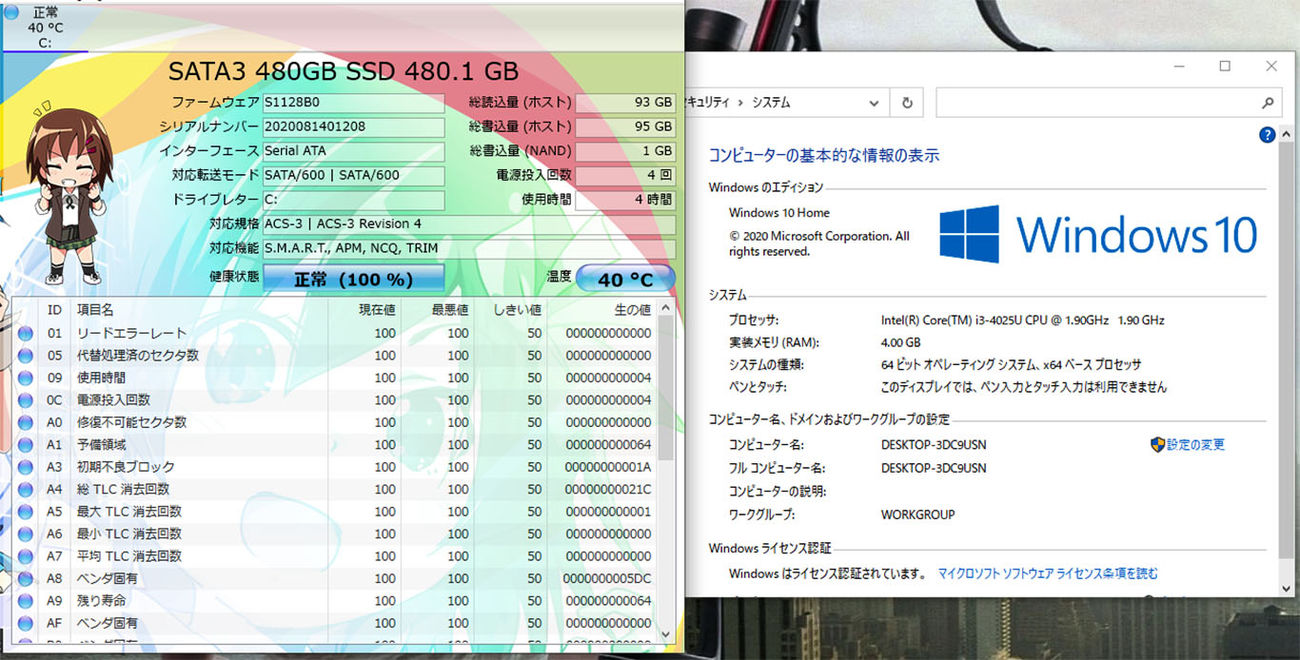The width and height of the screenshot is (1300, 660).
Task: Click the status circle for row A1 予備領域
Action: pos(26,445)
